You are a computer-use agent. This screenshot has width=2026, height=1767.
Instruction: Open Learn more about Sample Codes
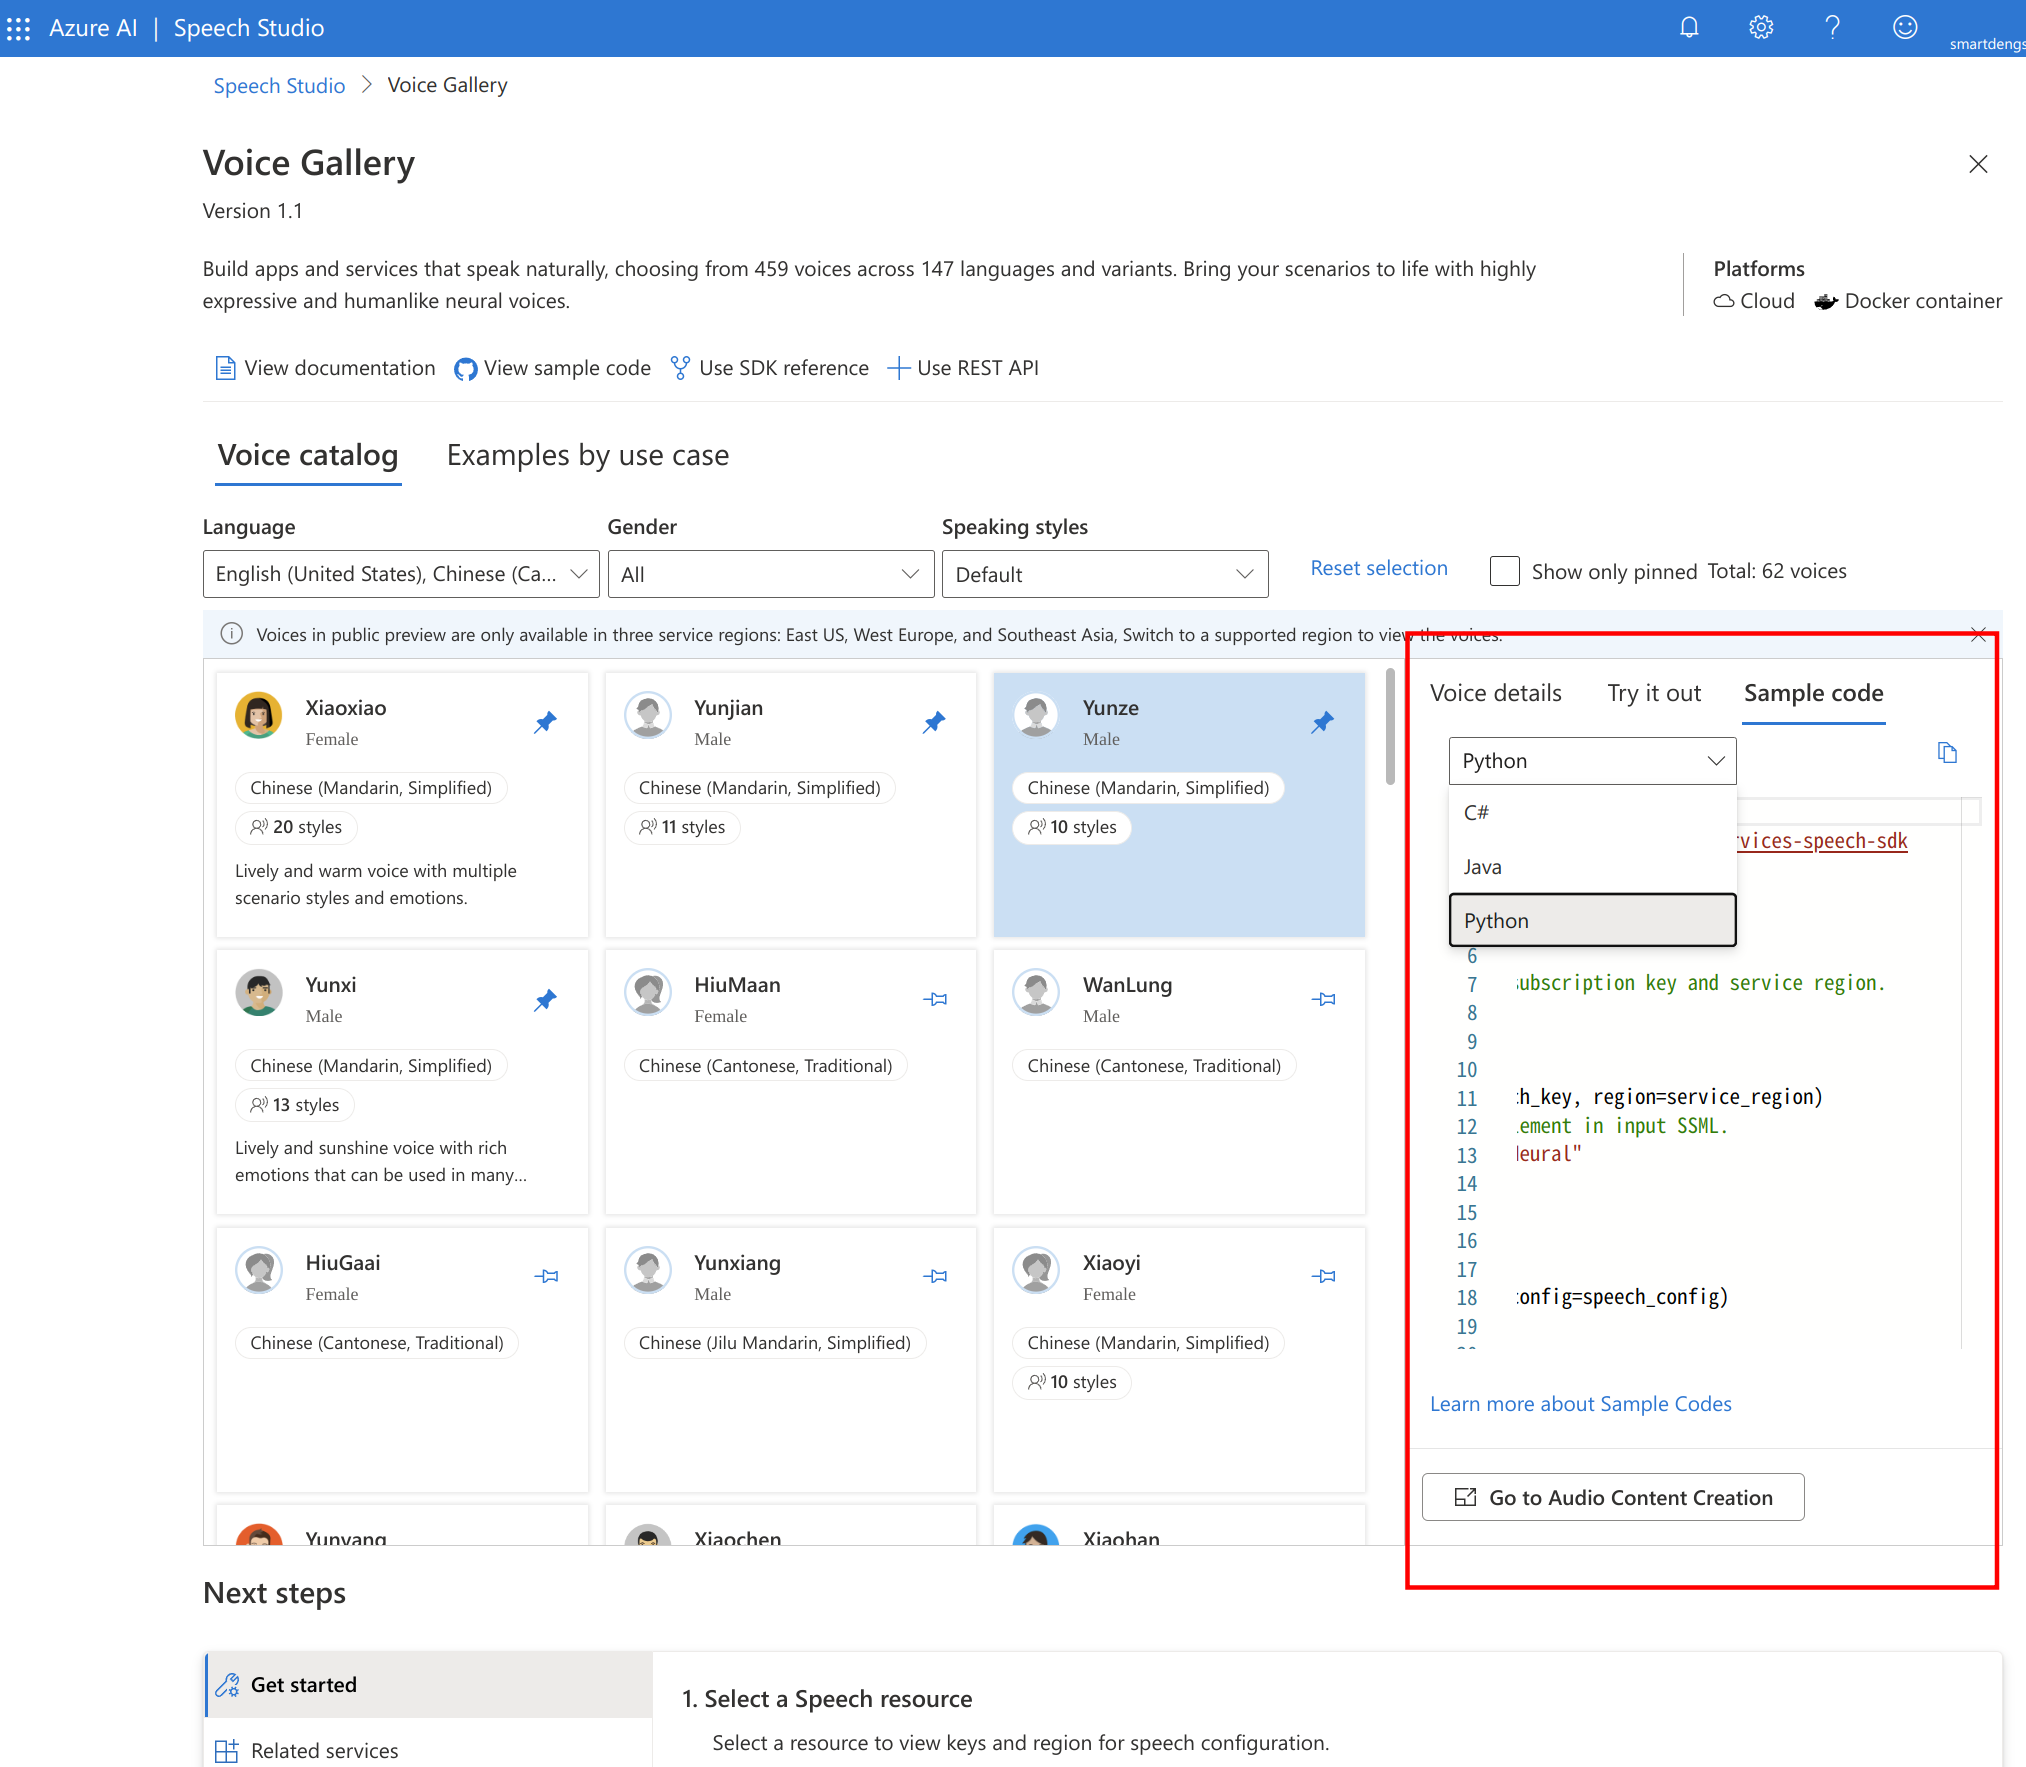click(x=1580, y=1404)
